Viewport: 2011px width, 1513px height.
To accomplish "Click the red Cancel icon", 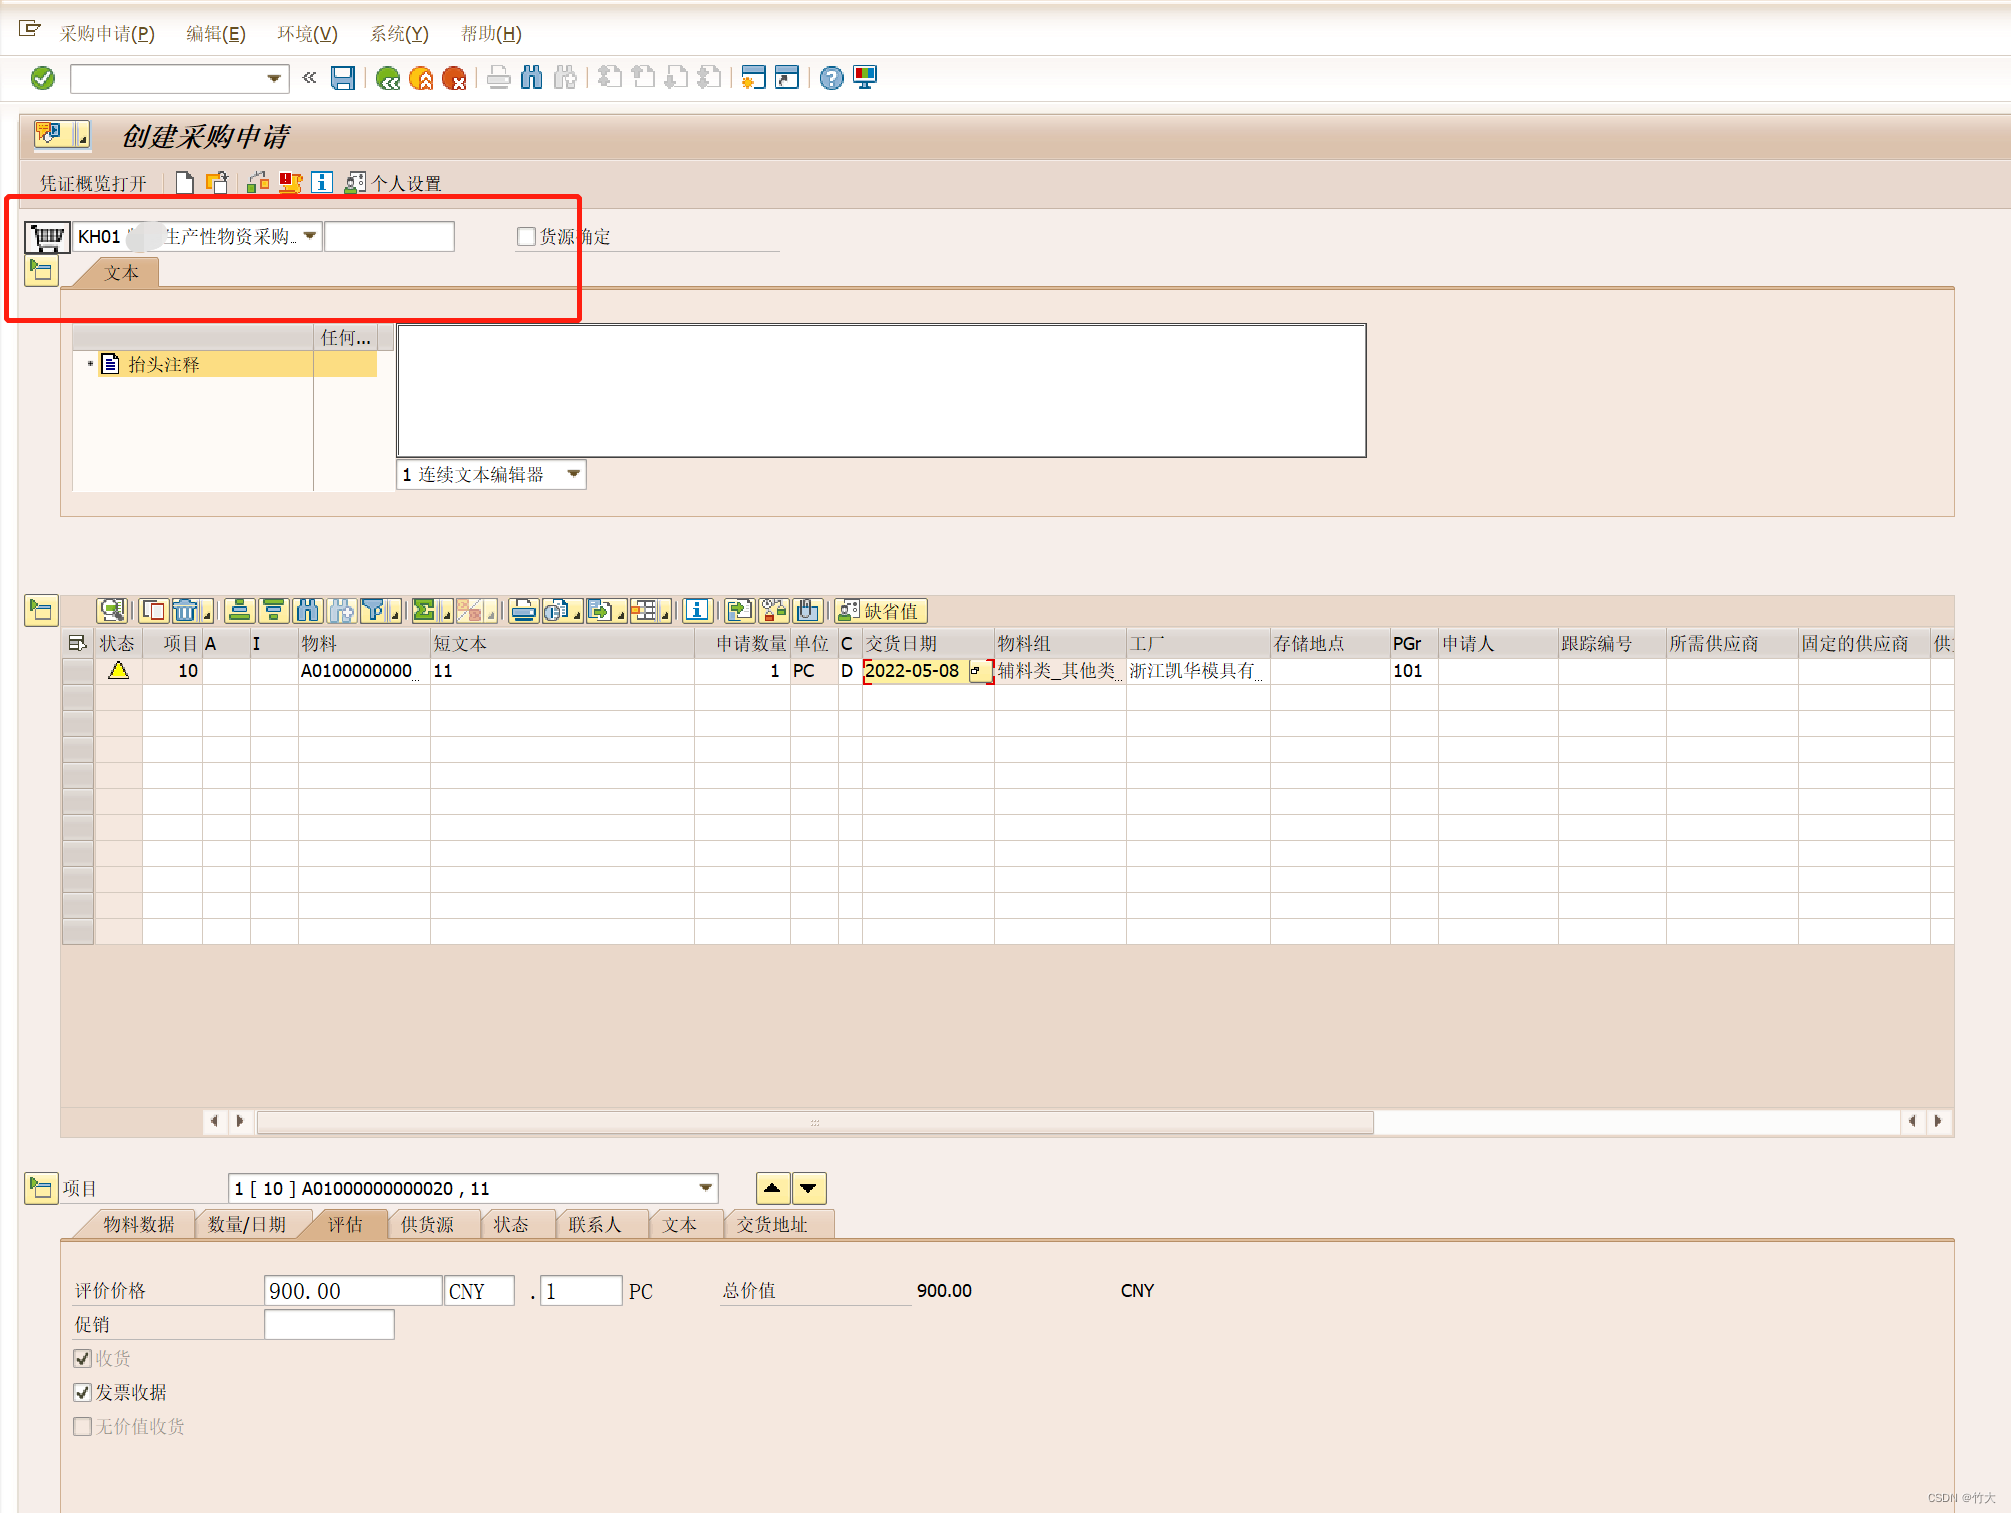I will (454, 78).
